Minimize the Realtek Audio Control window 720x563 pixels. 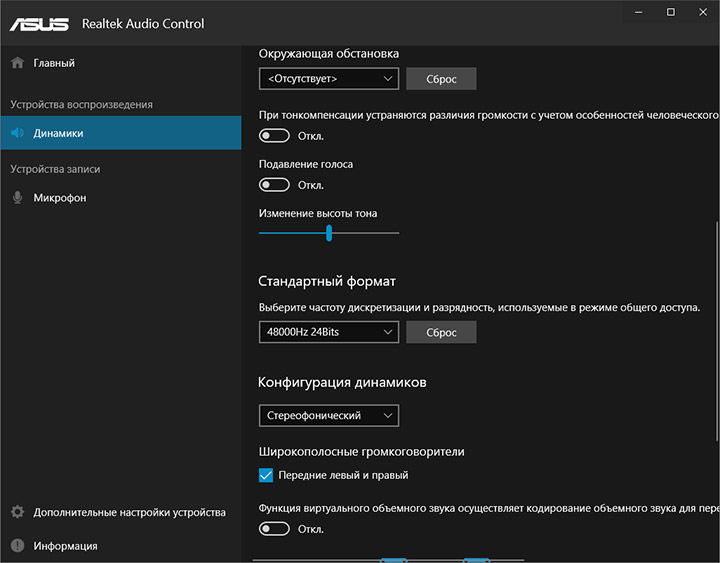click(x=635, y=12)
